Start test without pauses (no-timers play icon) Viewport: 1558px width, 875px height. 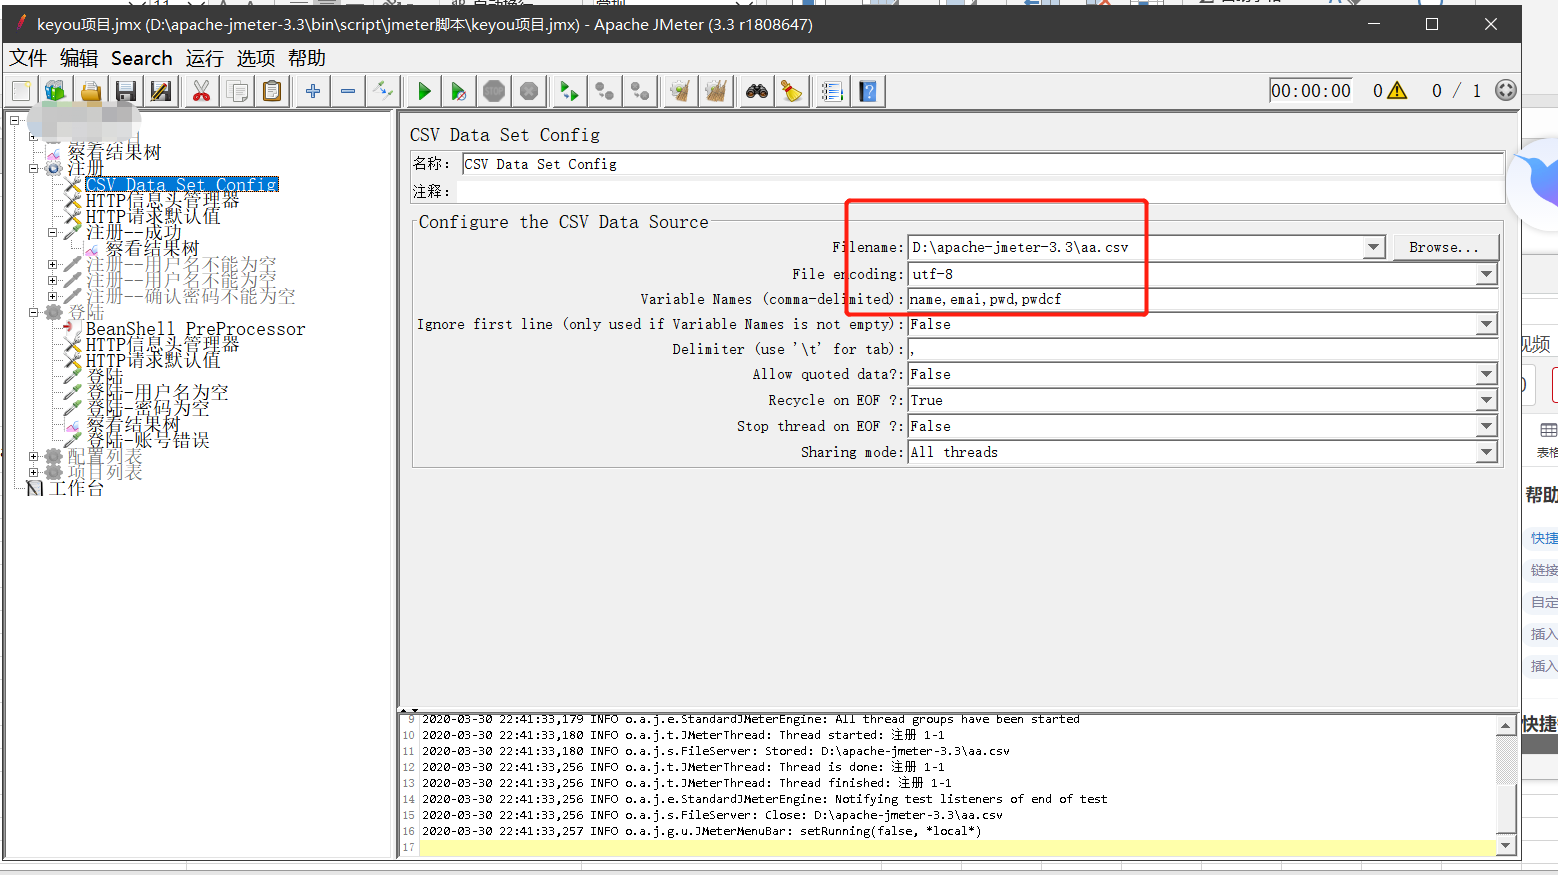[x=459, y=90]
